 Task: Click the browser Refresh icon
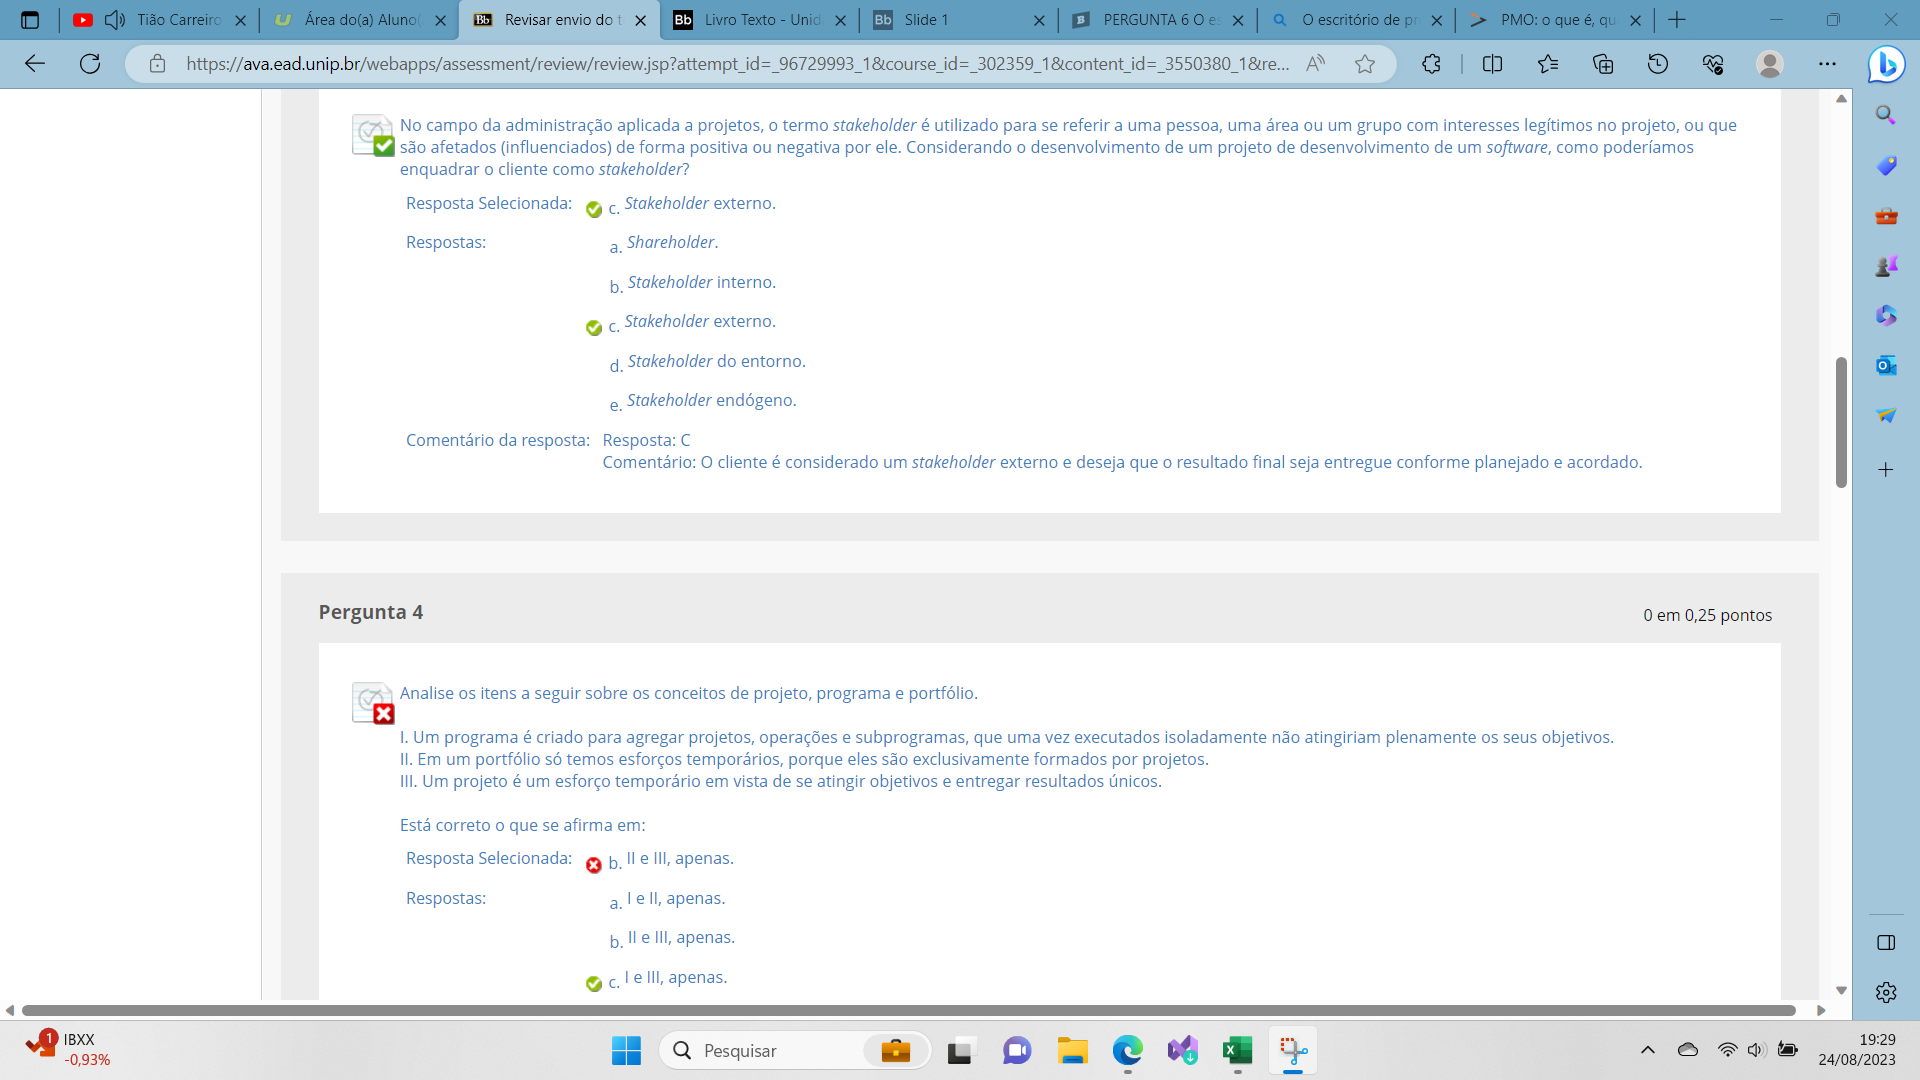tap(90, 64)
